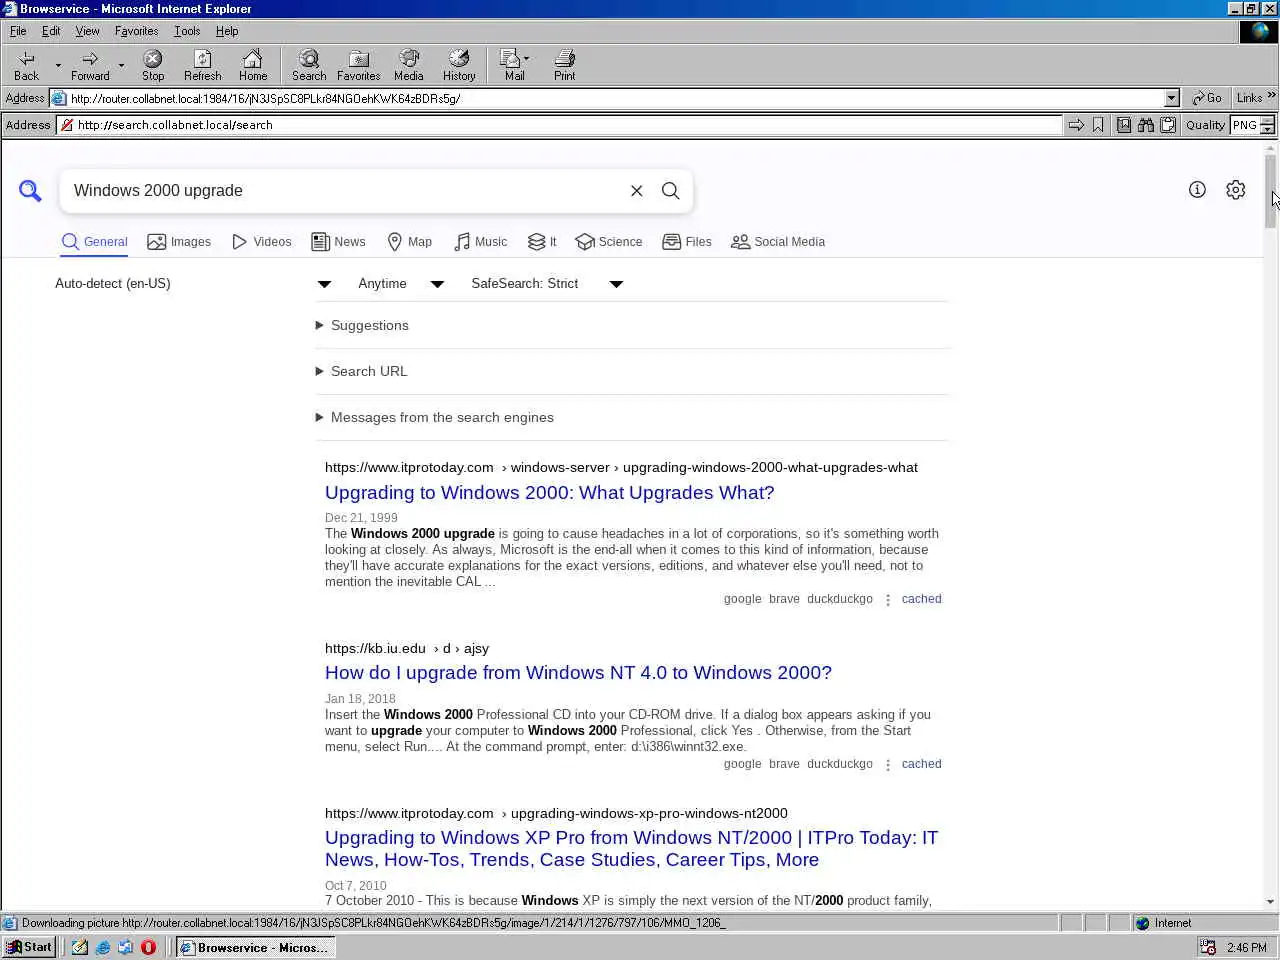This screenshot has width=1280, height=960.
Task: Open 'How do I upgrade from Windows NT 4.0' result
Action: pyautogui.click(x=578, y=673)
